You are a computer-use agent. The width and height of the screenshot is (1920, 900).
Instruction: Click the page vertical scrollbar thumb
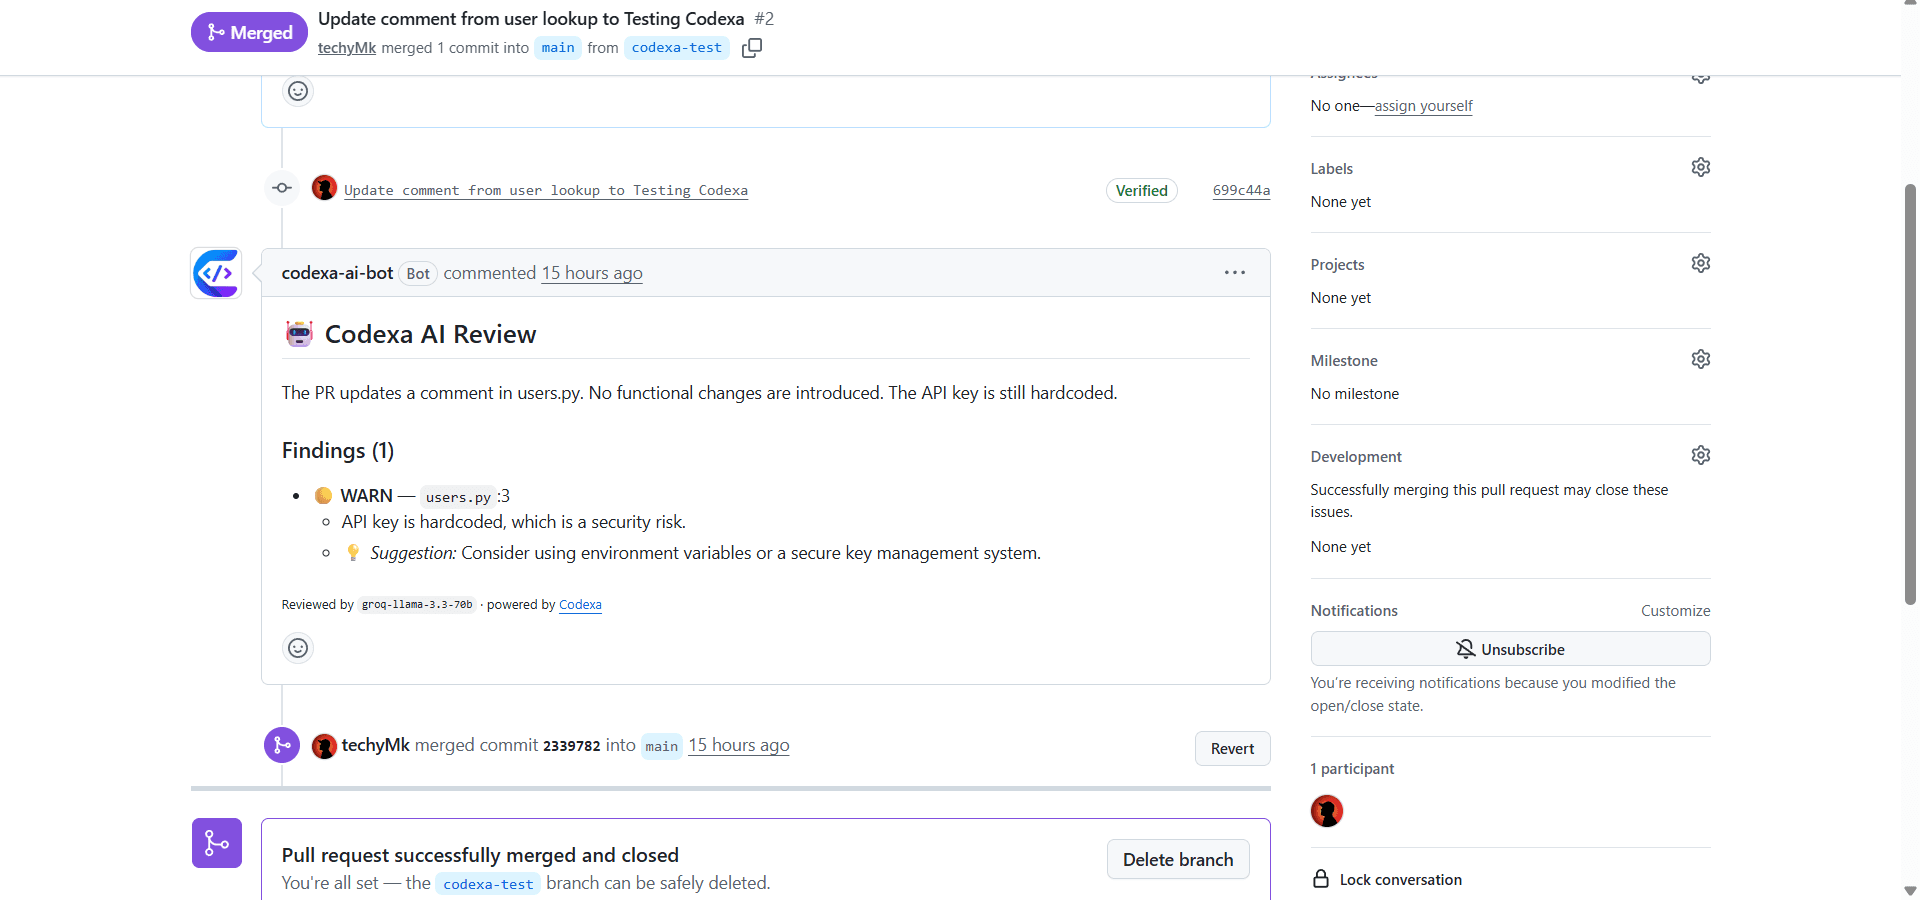coord(1910,395)
